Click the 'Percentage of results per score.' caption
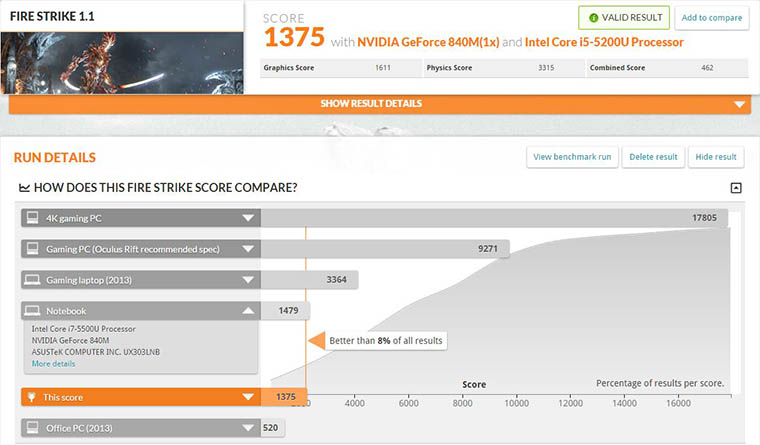The width and height of the screenshot is (760, 445). point(660,383)
